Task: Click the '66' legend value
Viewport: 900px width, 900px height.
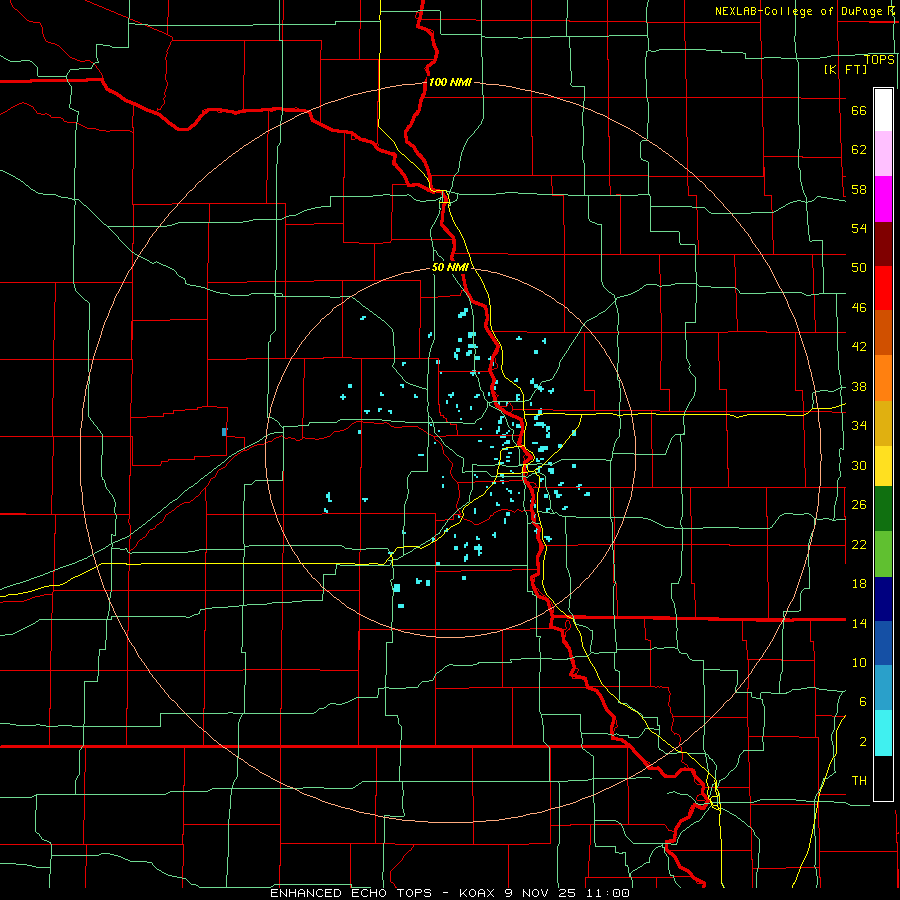Action: pyautogui.click(x=859, y=111)
